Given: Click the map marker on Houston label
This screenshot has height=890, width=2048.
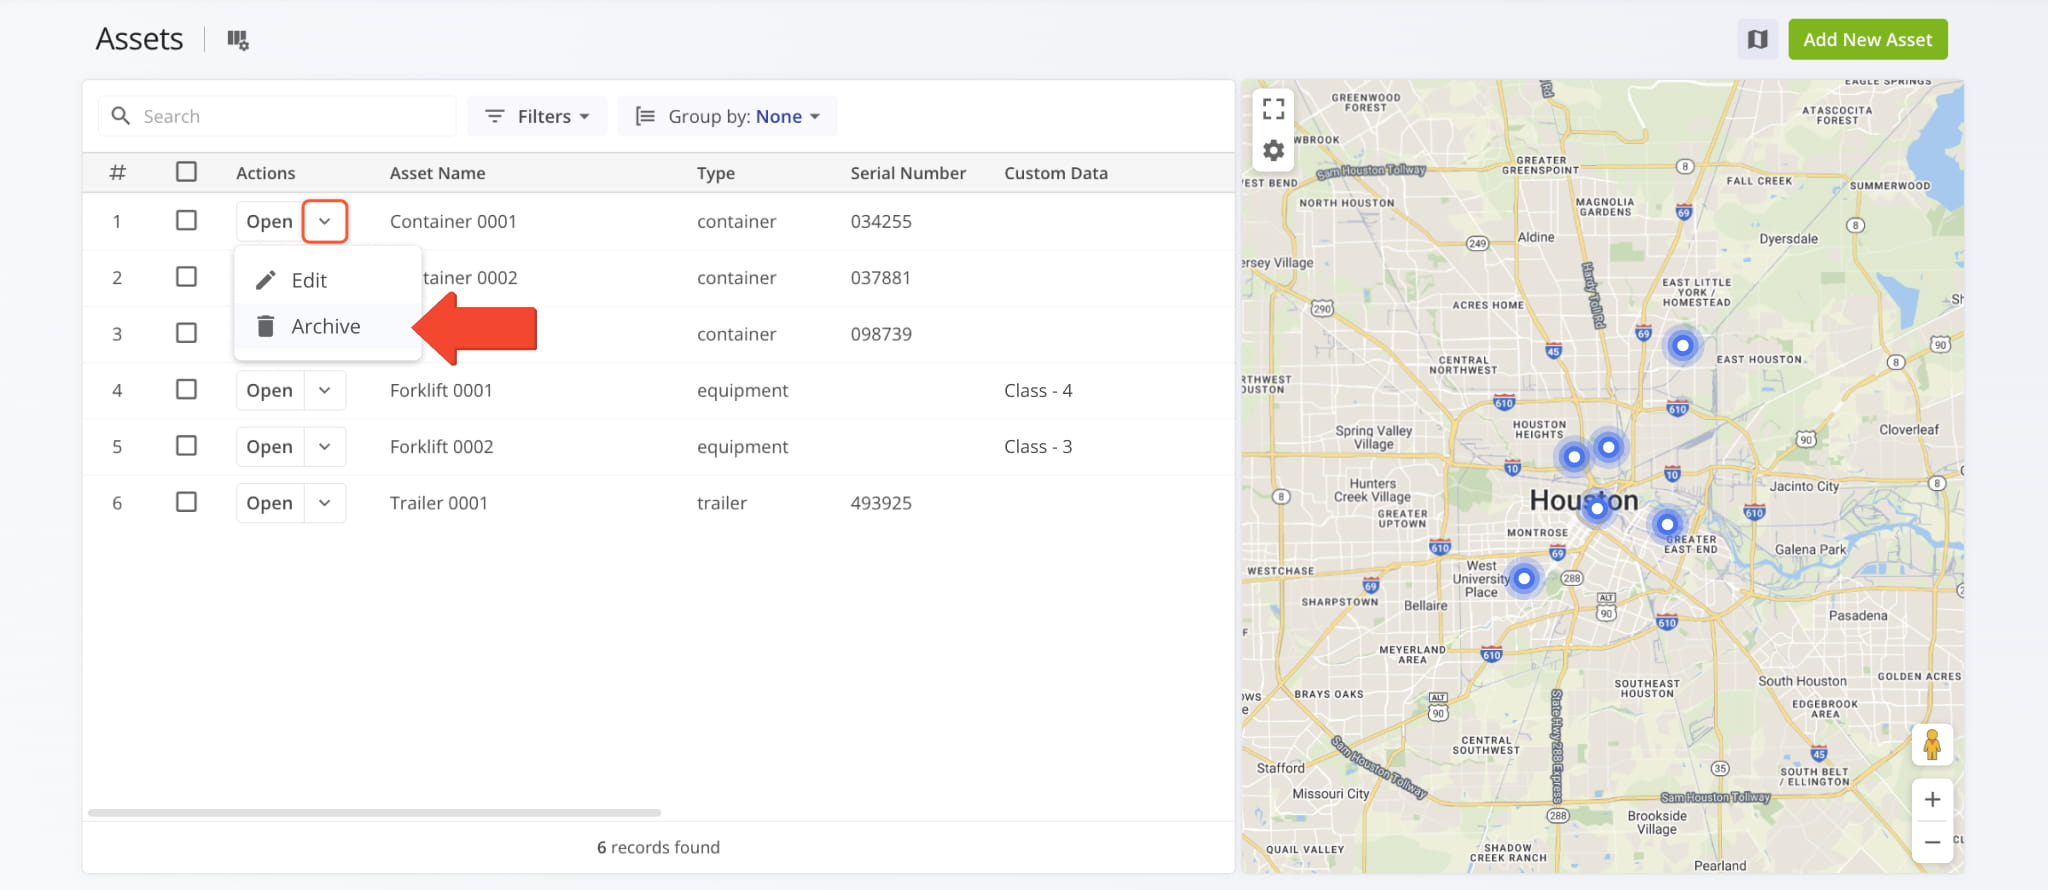Looking at the screenshot, I should pyautogui.click(x=1597, y=509).
